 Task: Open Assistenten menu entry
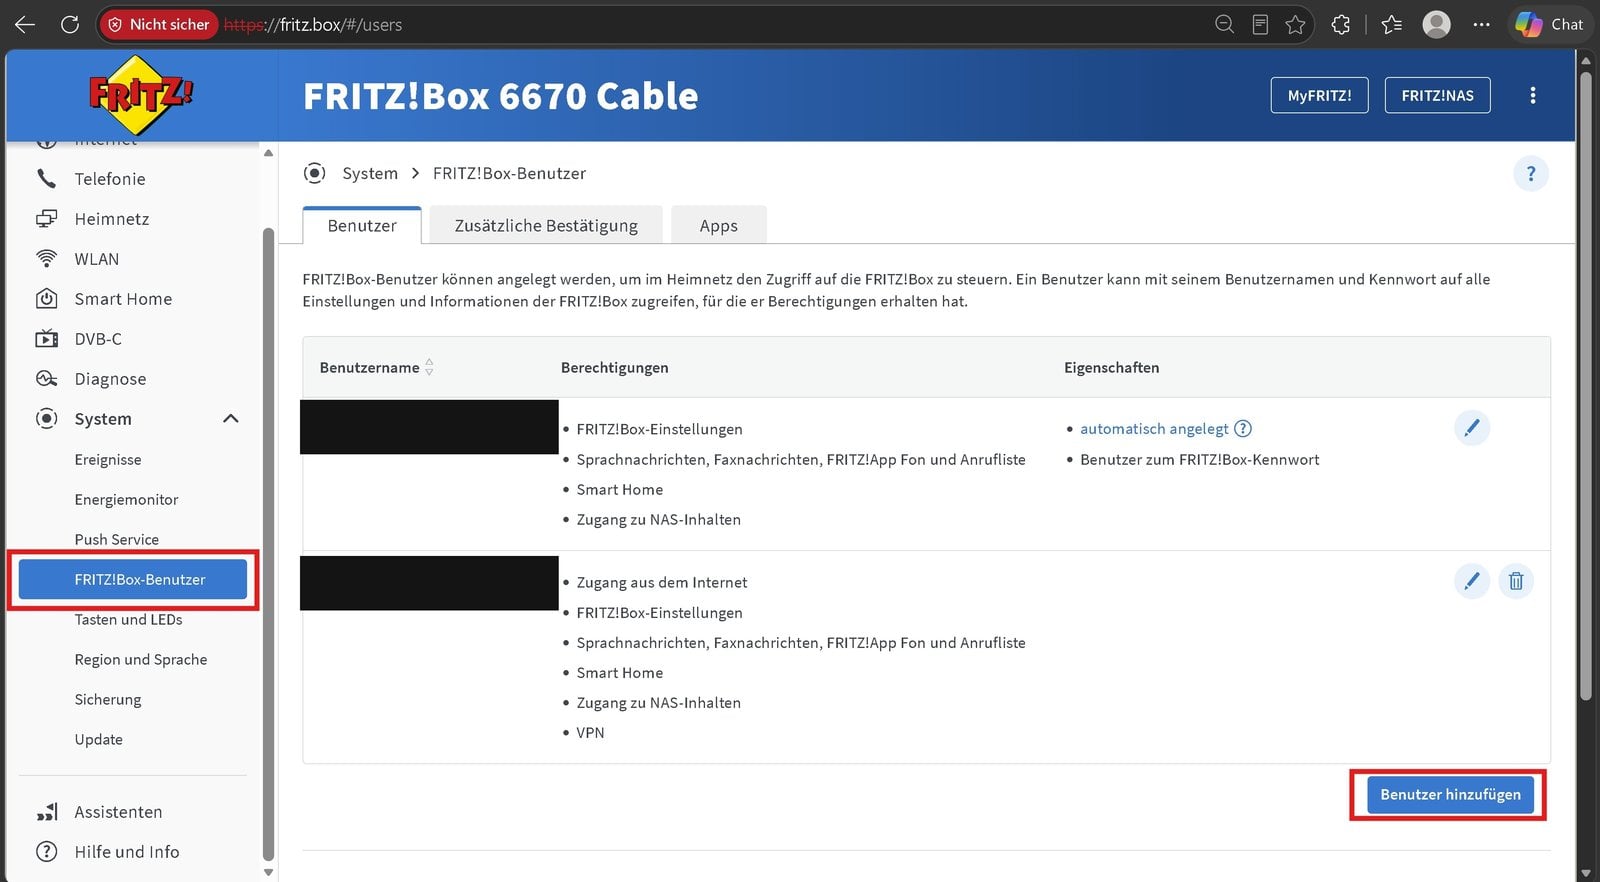click(x=118, y=812)
